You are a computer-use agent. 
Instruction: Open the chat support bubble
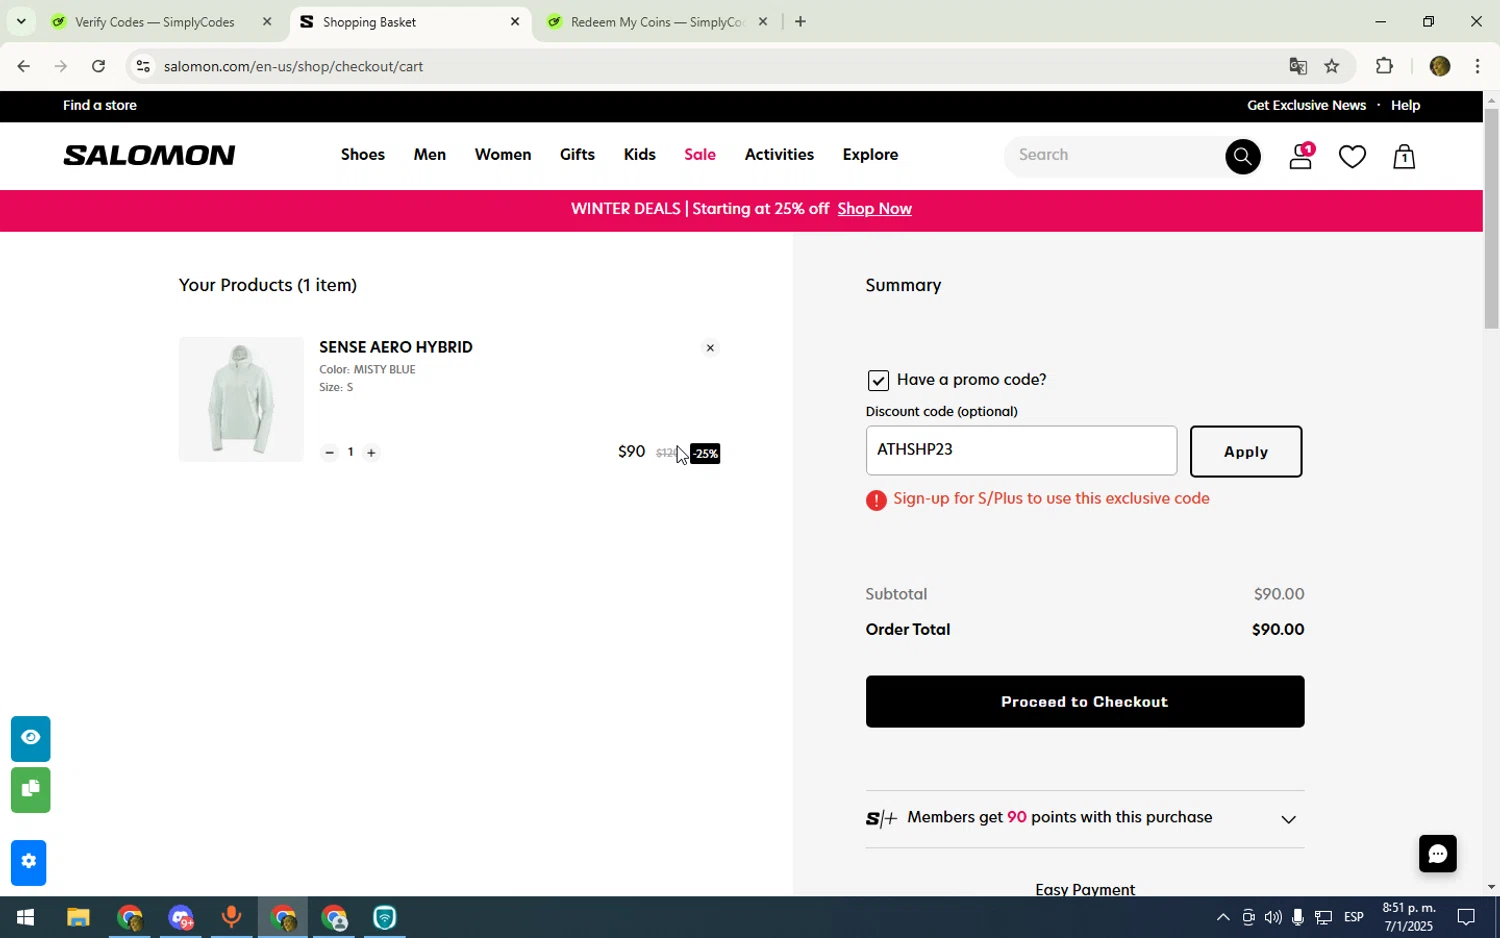click(1437, 854)
